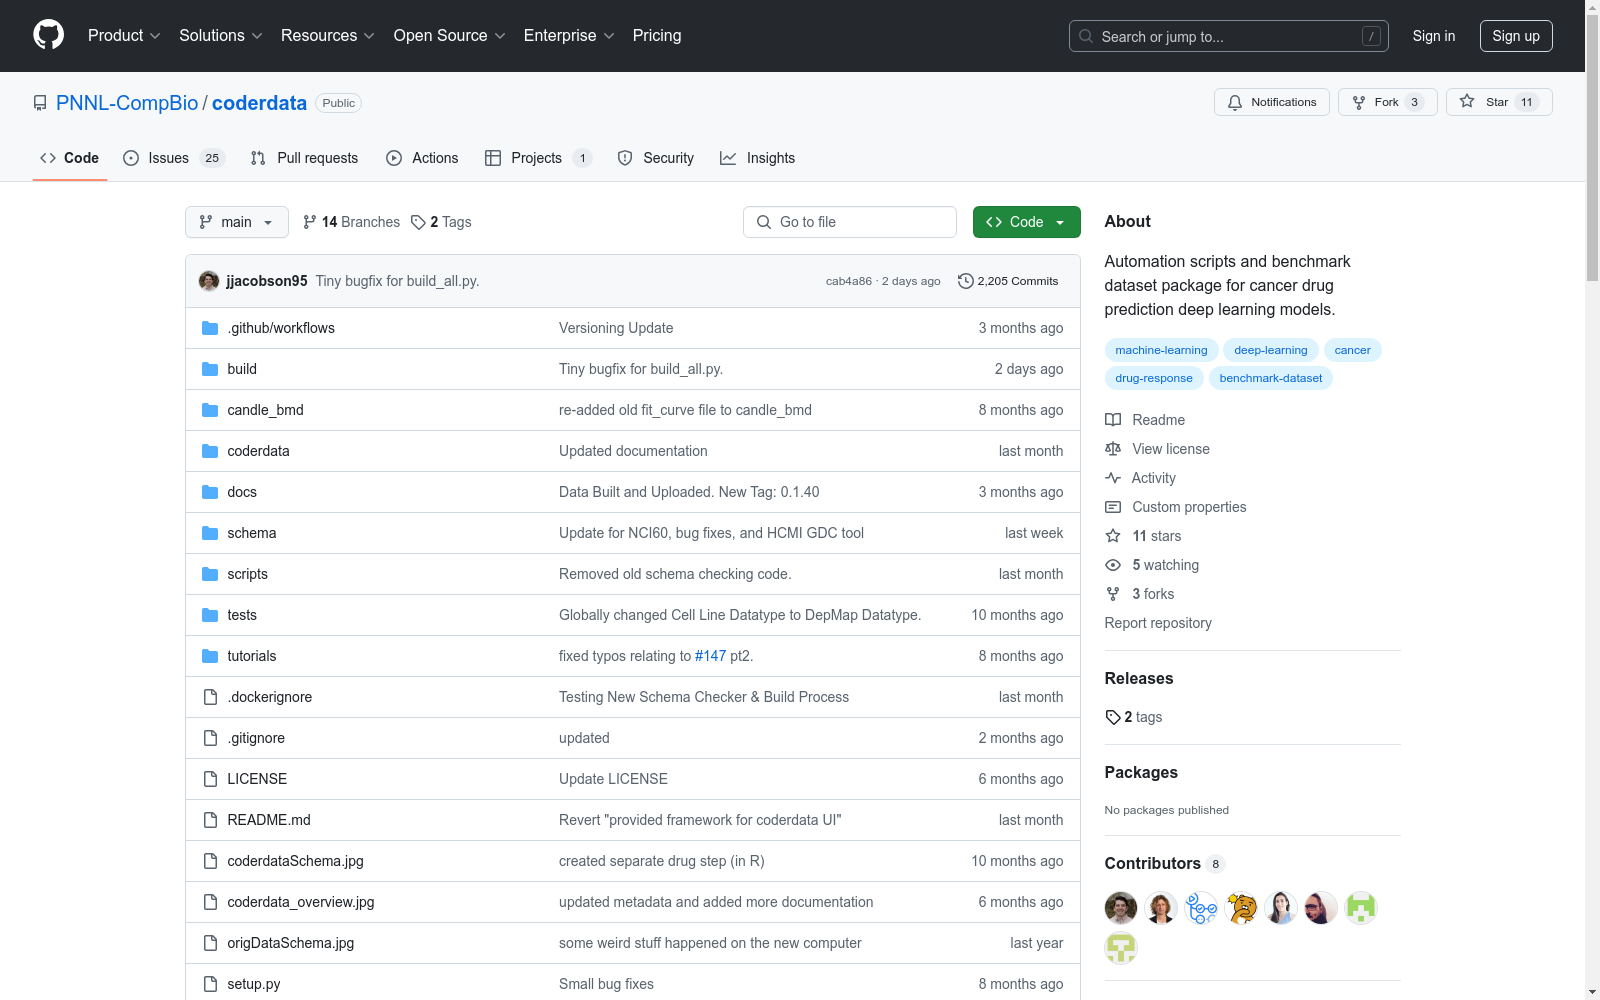This screenshot has height=1000, width=1600.
Task: Click the branch icon beside 14 Branches
Action: click(x=310, y=222)
